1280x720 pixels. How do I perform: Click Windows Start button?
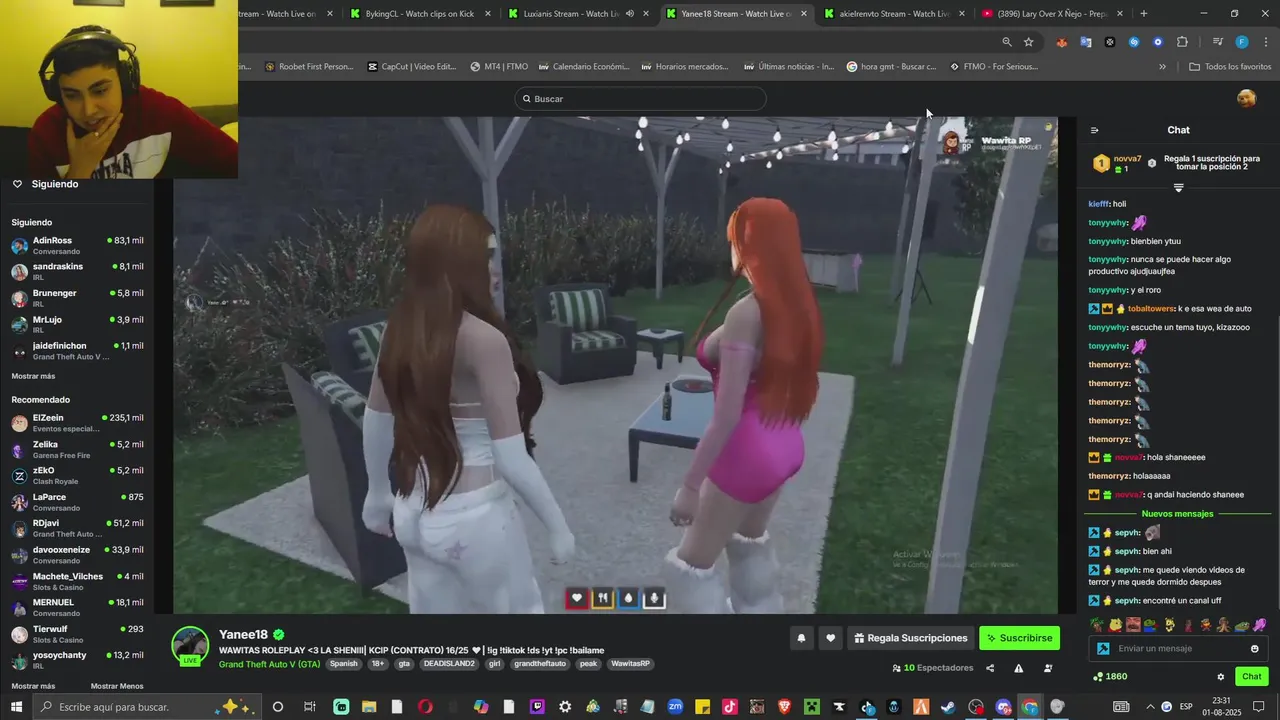(16, 707)
